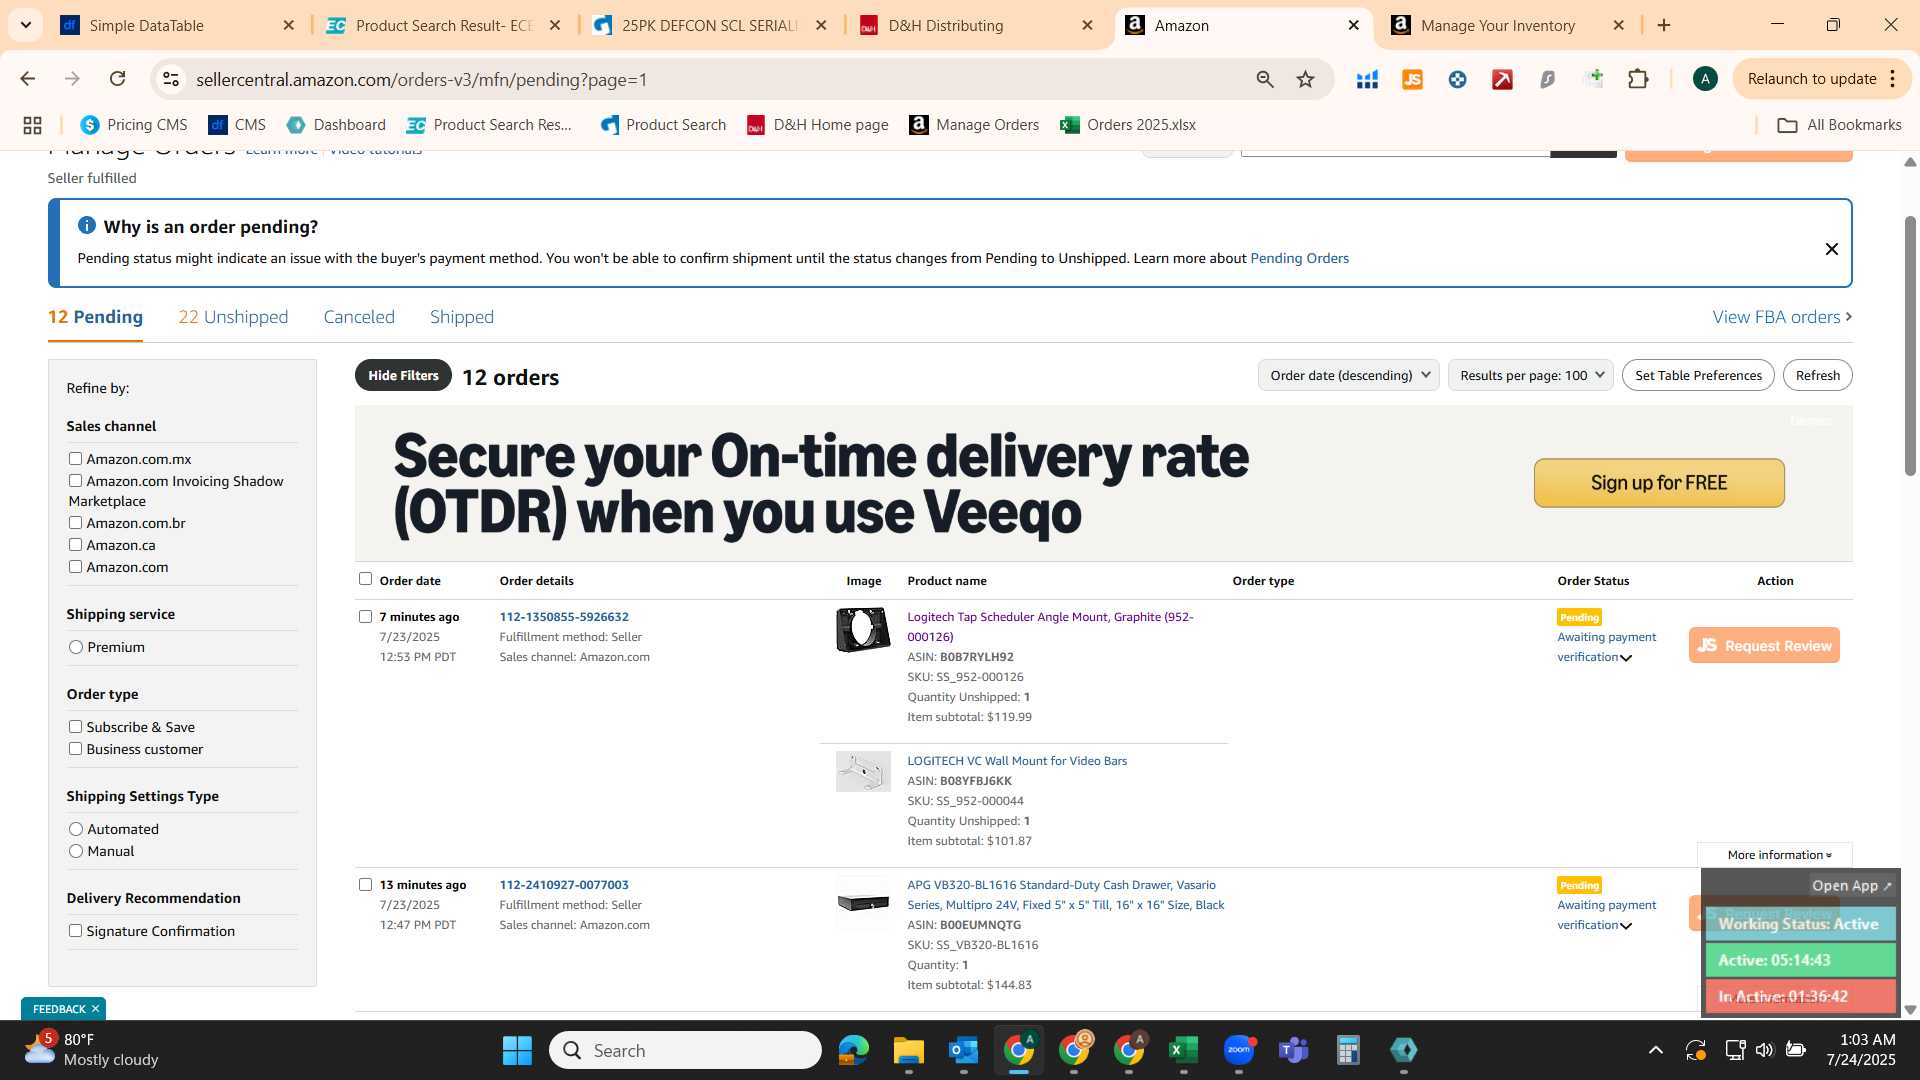Open Outlook from taskbar
The width and height of the screenshot is (1920, 1080).
click(x=963, y=1050)
